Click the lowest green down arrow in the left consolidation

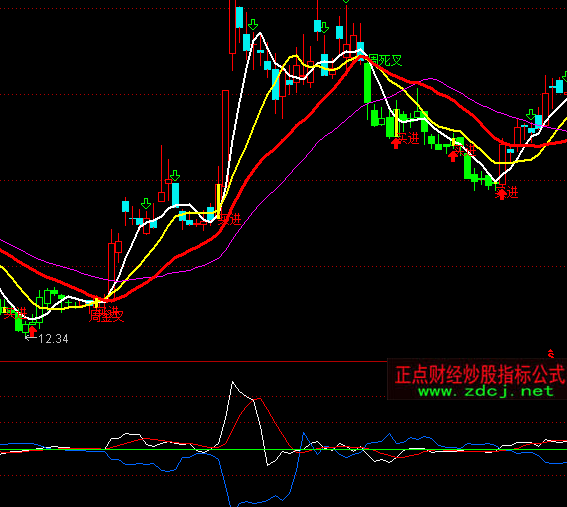(x=146, y=204)
